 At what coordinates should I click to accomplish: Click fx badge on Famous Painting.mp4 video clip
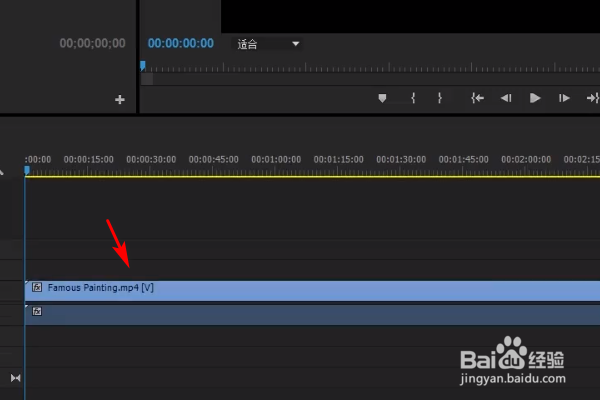point(37,287)
